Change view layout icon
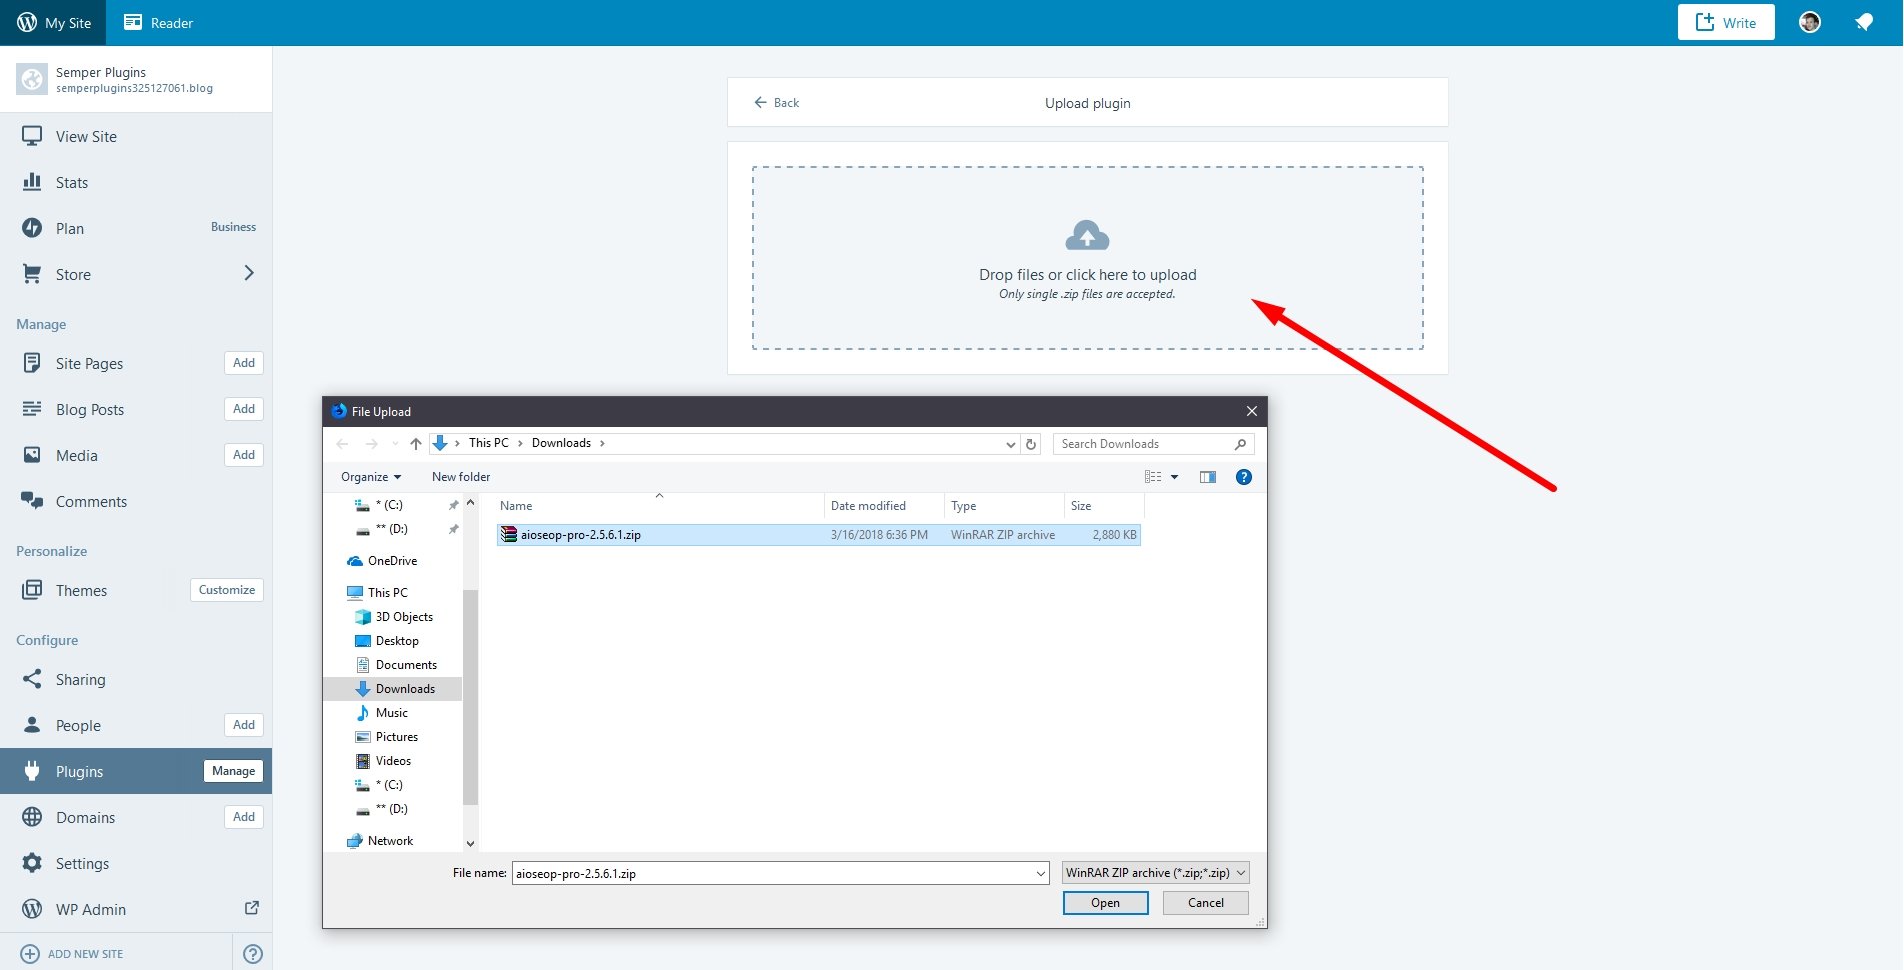The height and width of the screenshot is (970, 1904). 1153,477
